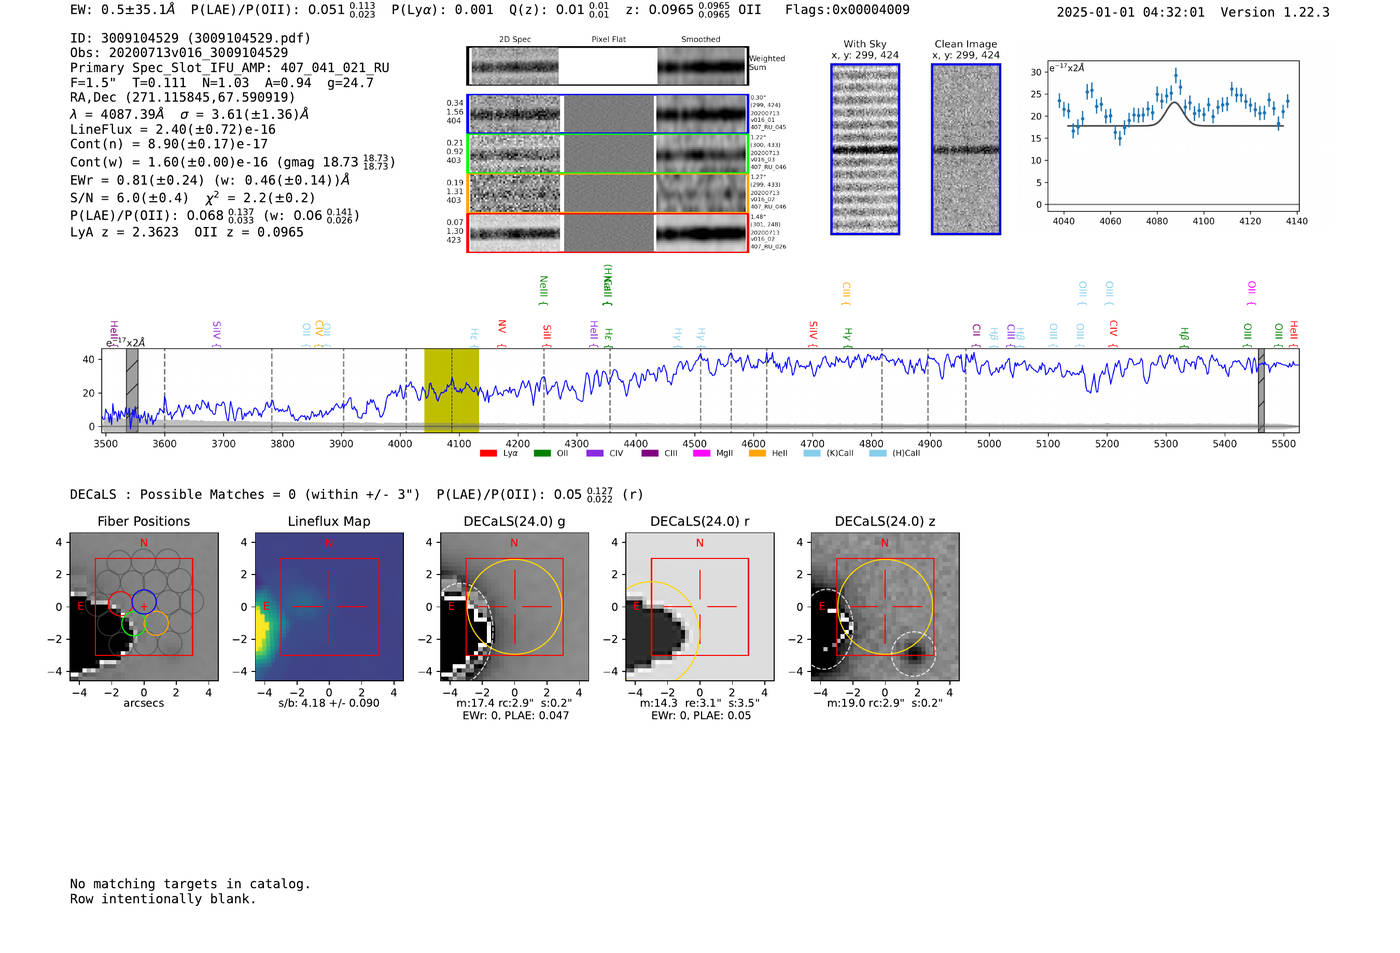Click the Smoothed column header
Viewport: 1400px width, 953px height.
[x=700, y=40]
